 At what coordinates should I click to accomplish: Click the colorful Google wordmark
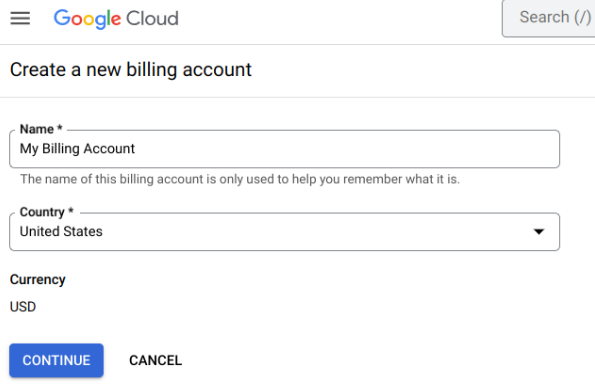click(87, 19)
